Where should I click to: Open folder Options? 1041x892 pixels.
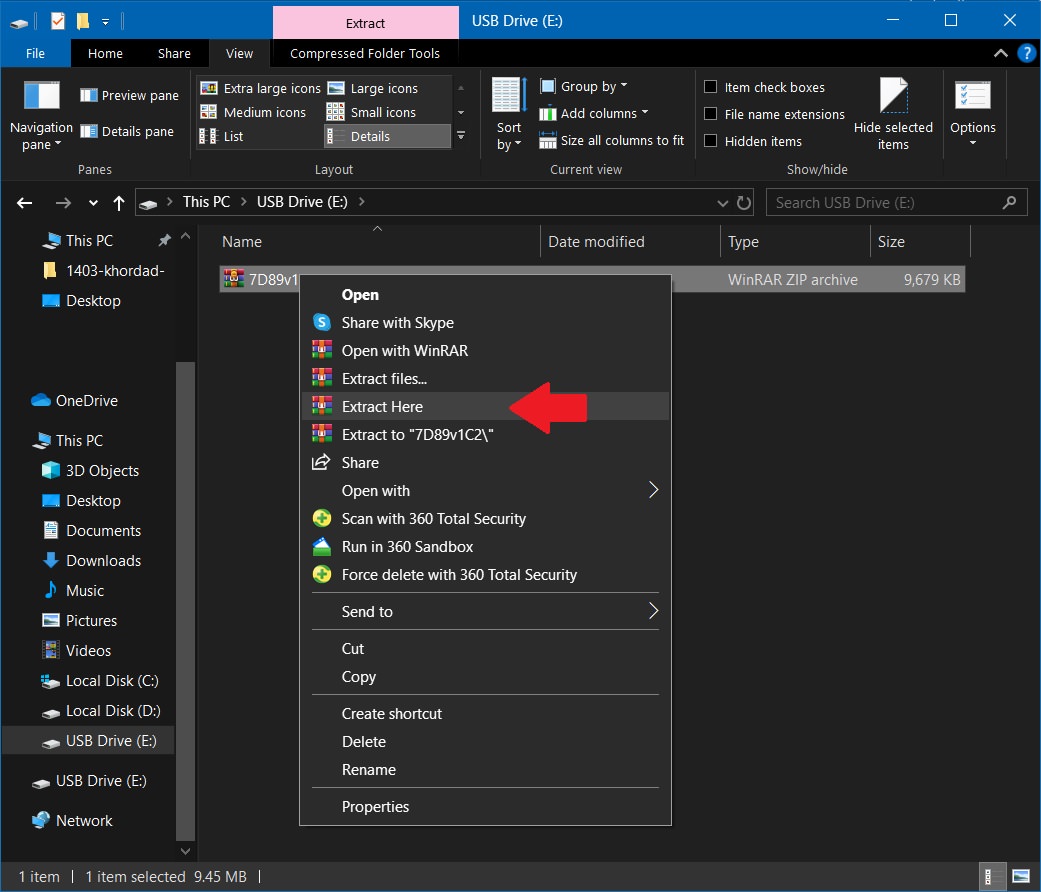point(973,114)
